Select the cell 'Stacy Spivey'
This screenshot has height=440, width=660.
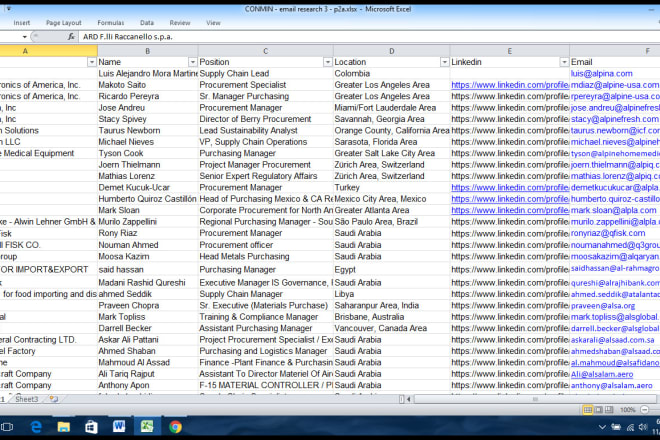[x=148, y=119]
